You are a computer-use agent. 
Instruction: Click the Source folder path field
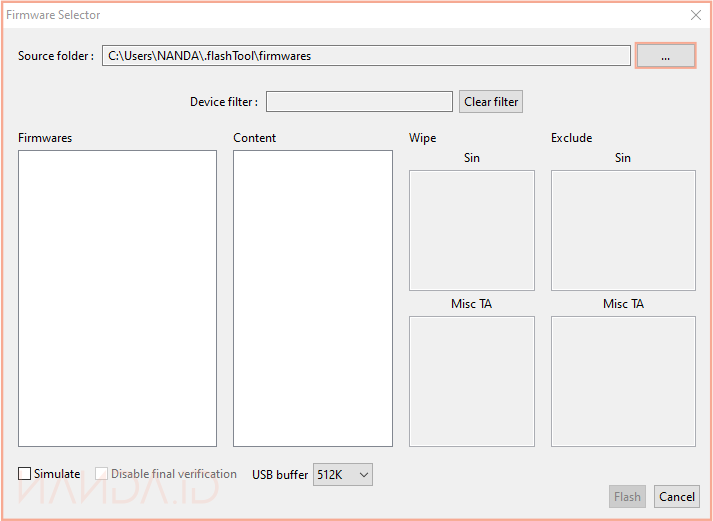366,56
